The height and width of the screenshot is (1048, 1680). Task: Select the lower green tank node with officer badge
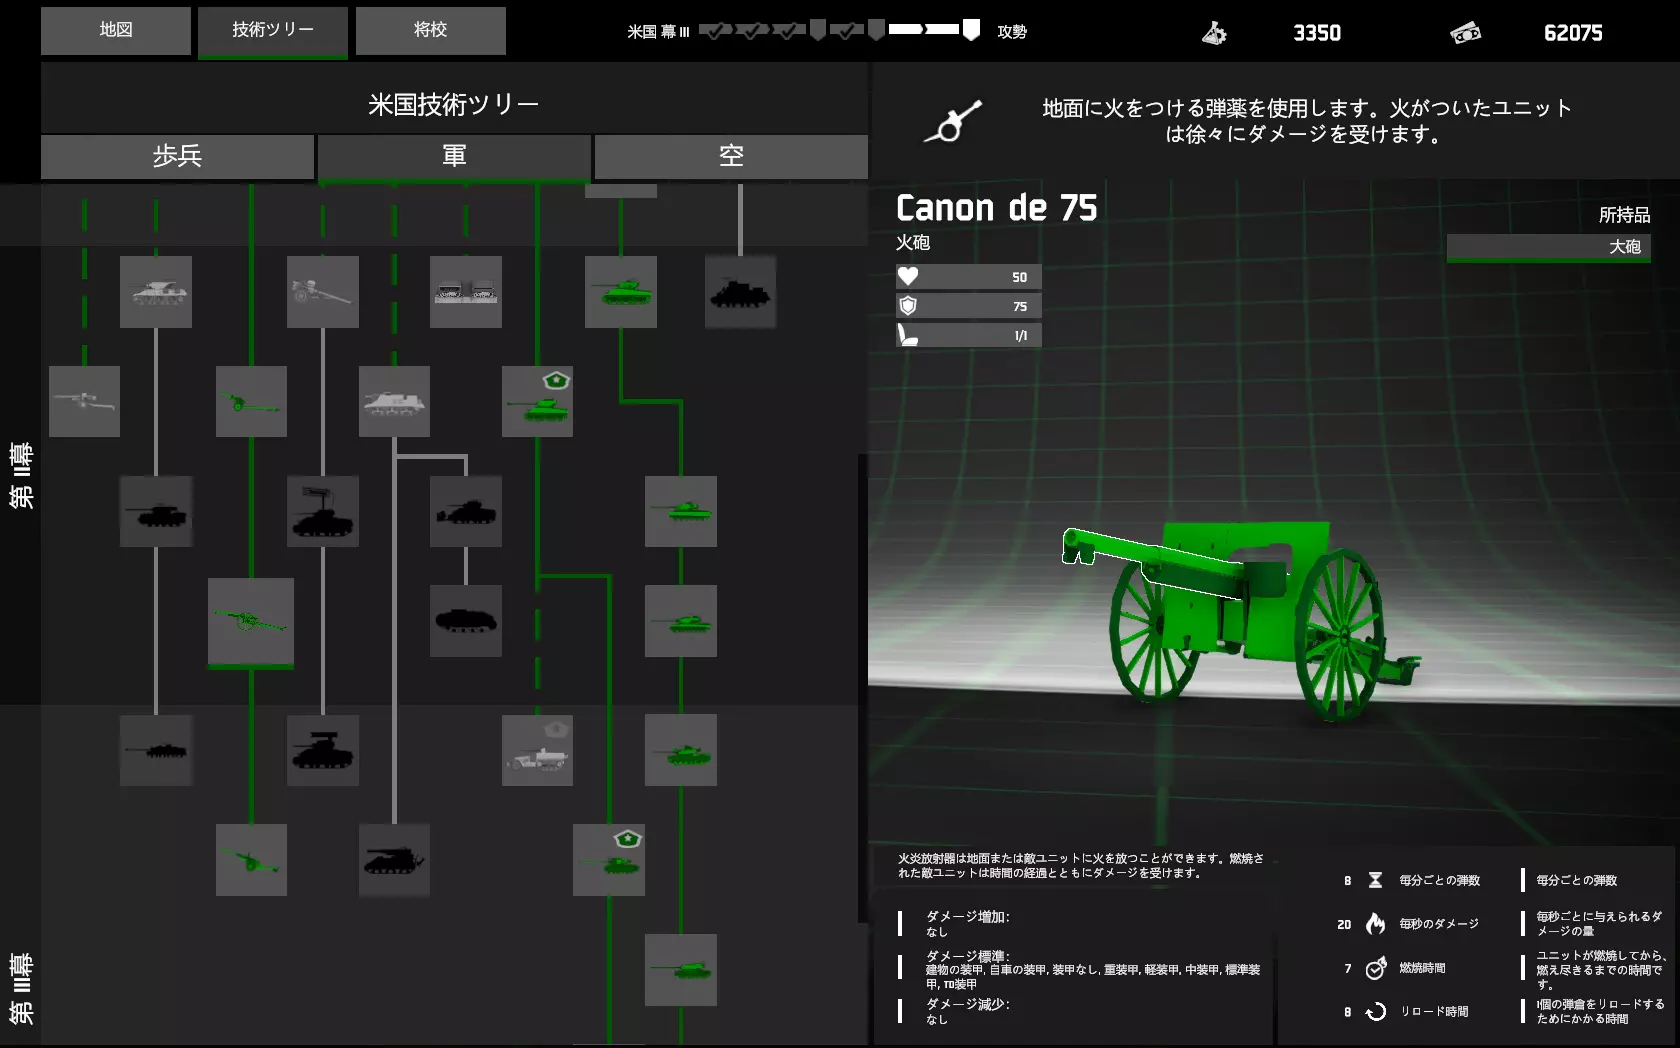click(609, 860)
